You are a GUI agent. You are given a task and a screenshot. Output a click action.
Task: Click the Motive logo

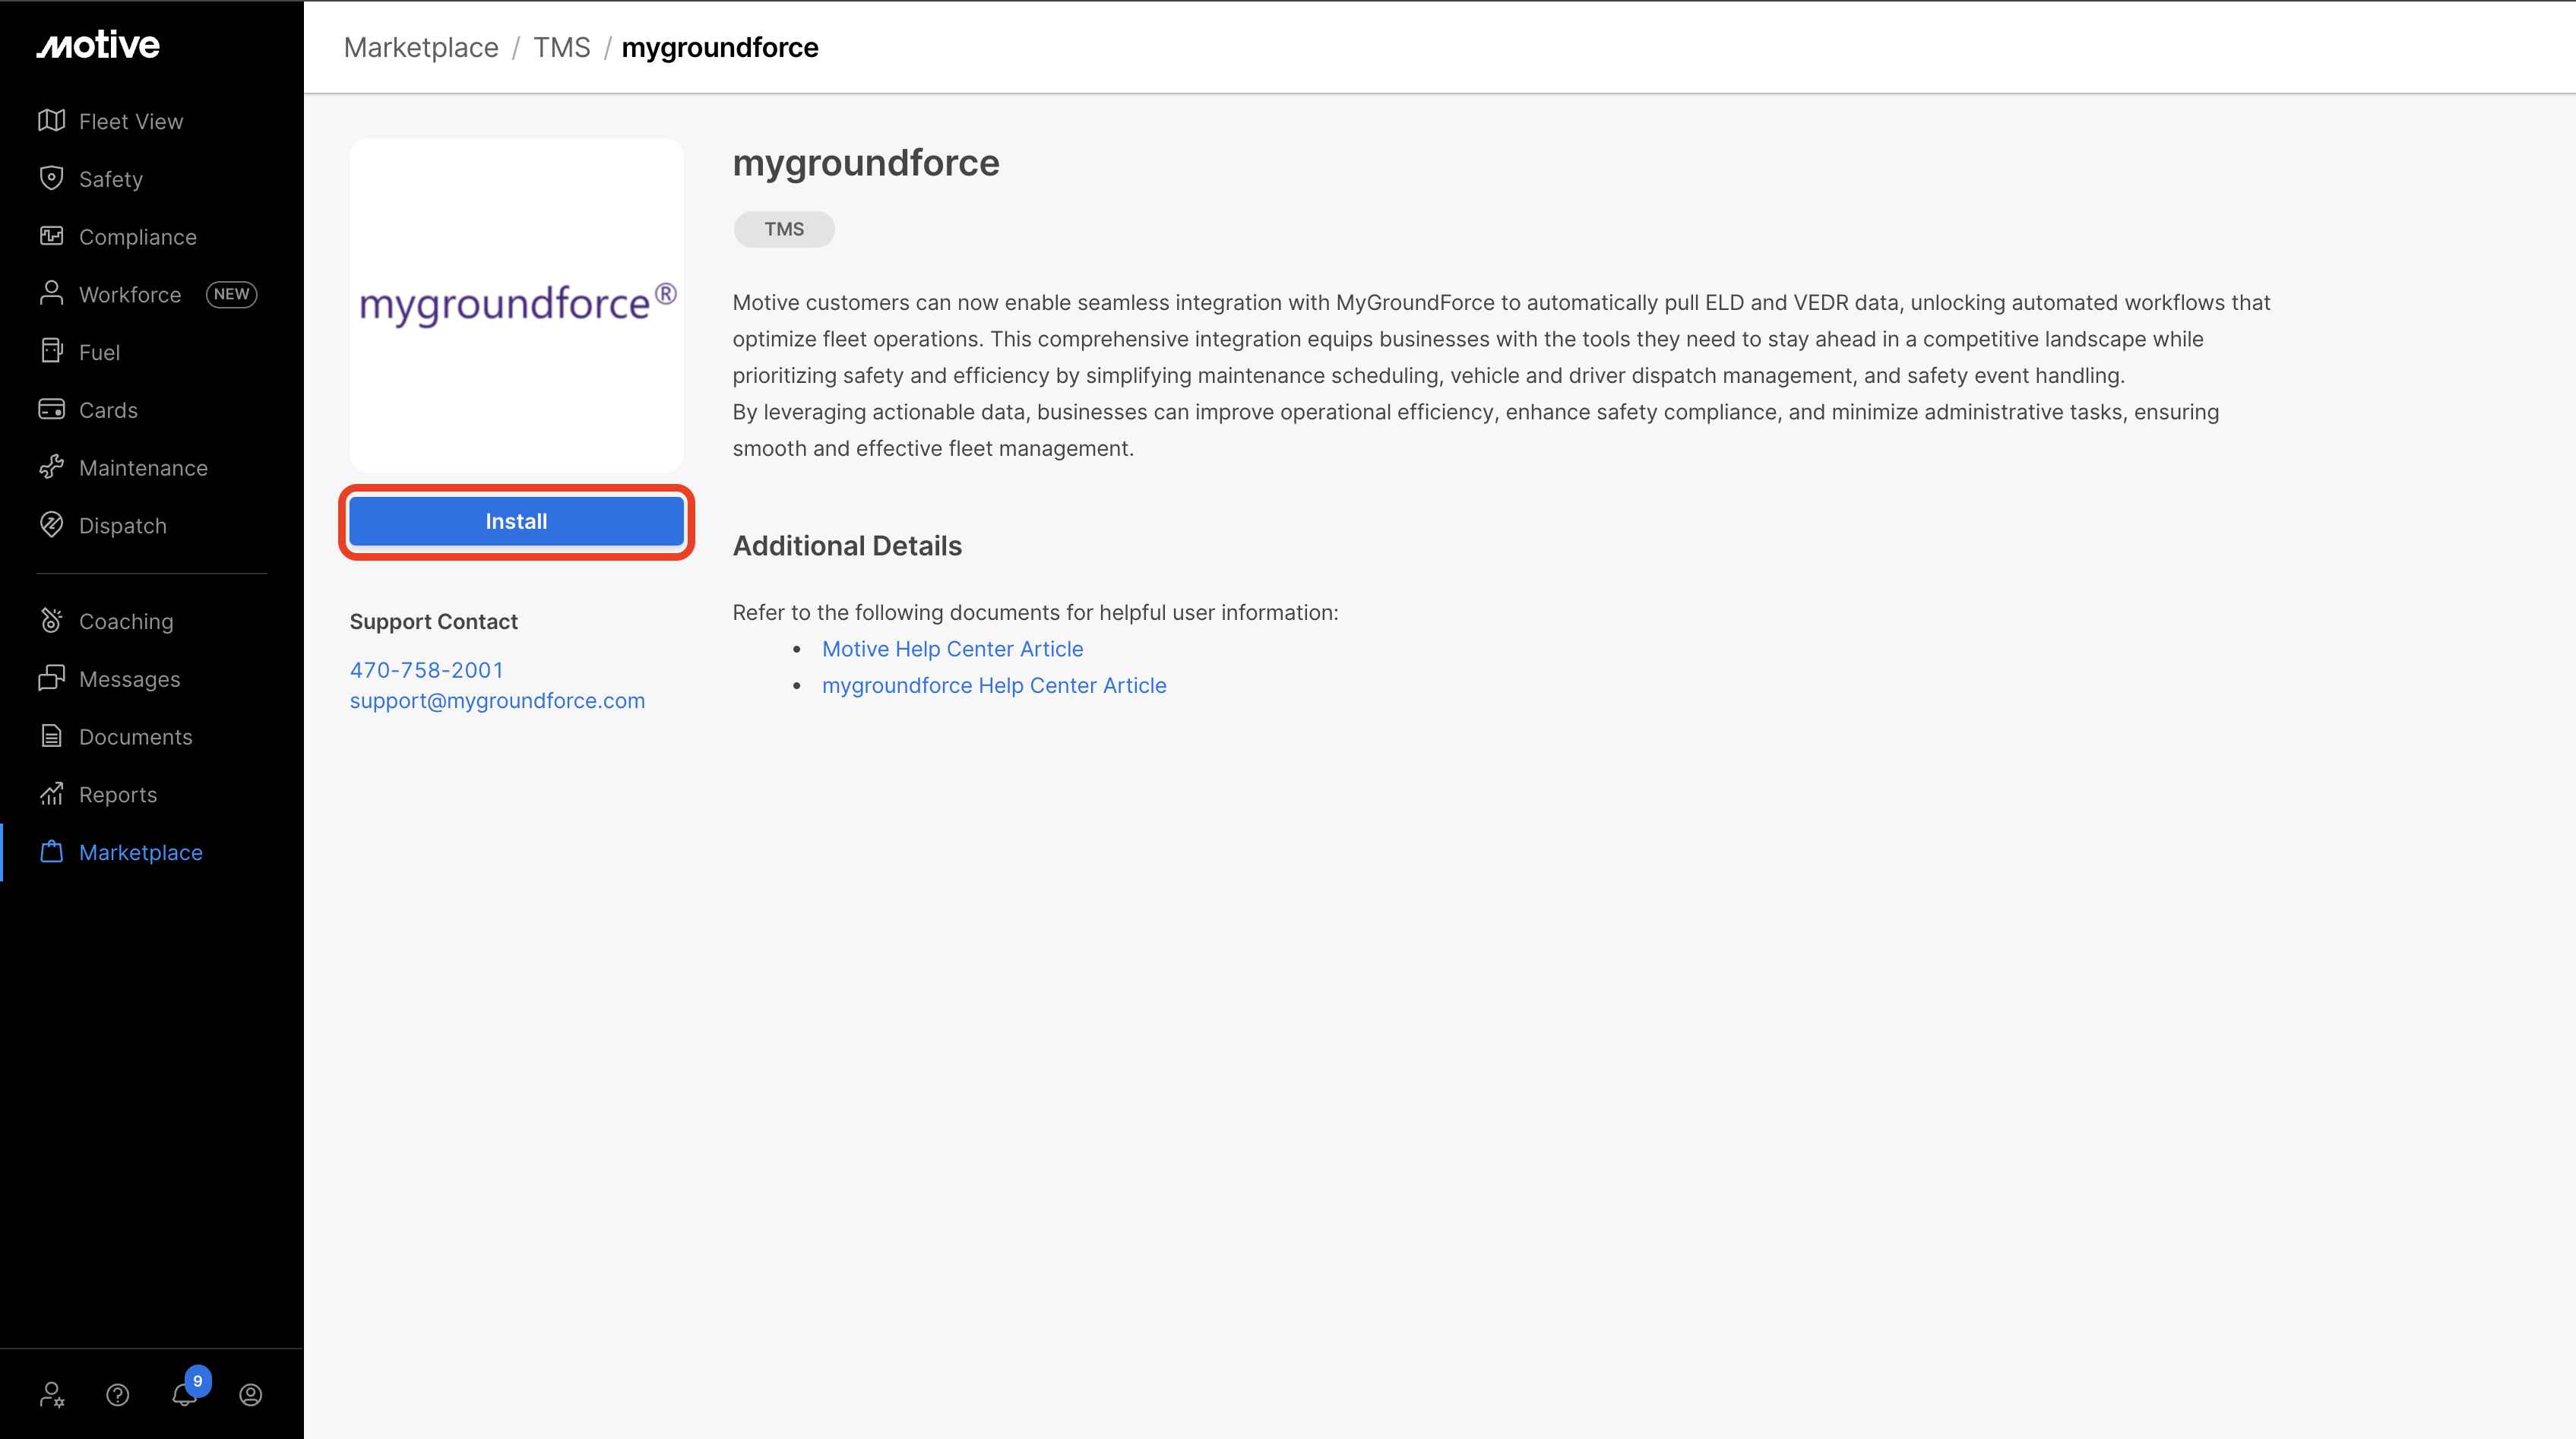click(x=98, y=45)
